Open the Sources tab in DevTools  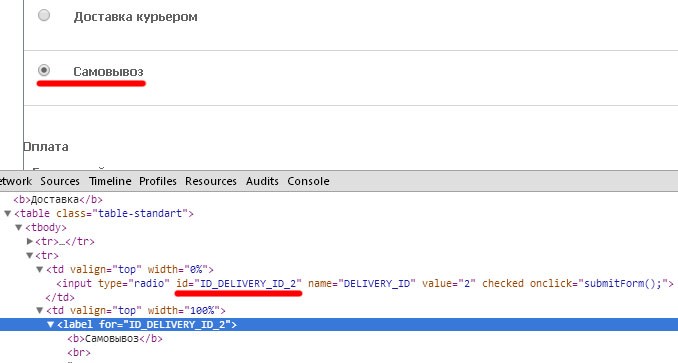(60, 181)
